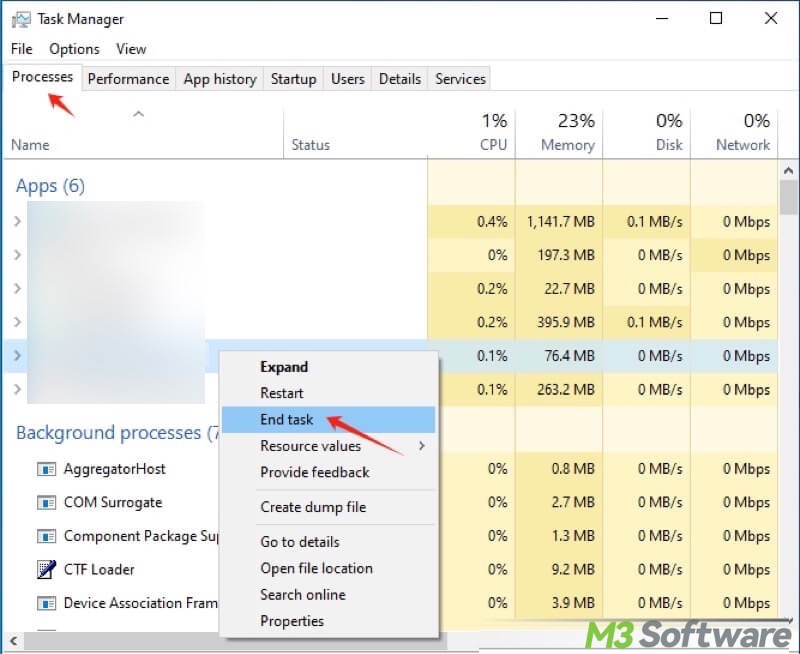
Task: Click Open file location entry
Action: (x=316, y=568)
